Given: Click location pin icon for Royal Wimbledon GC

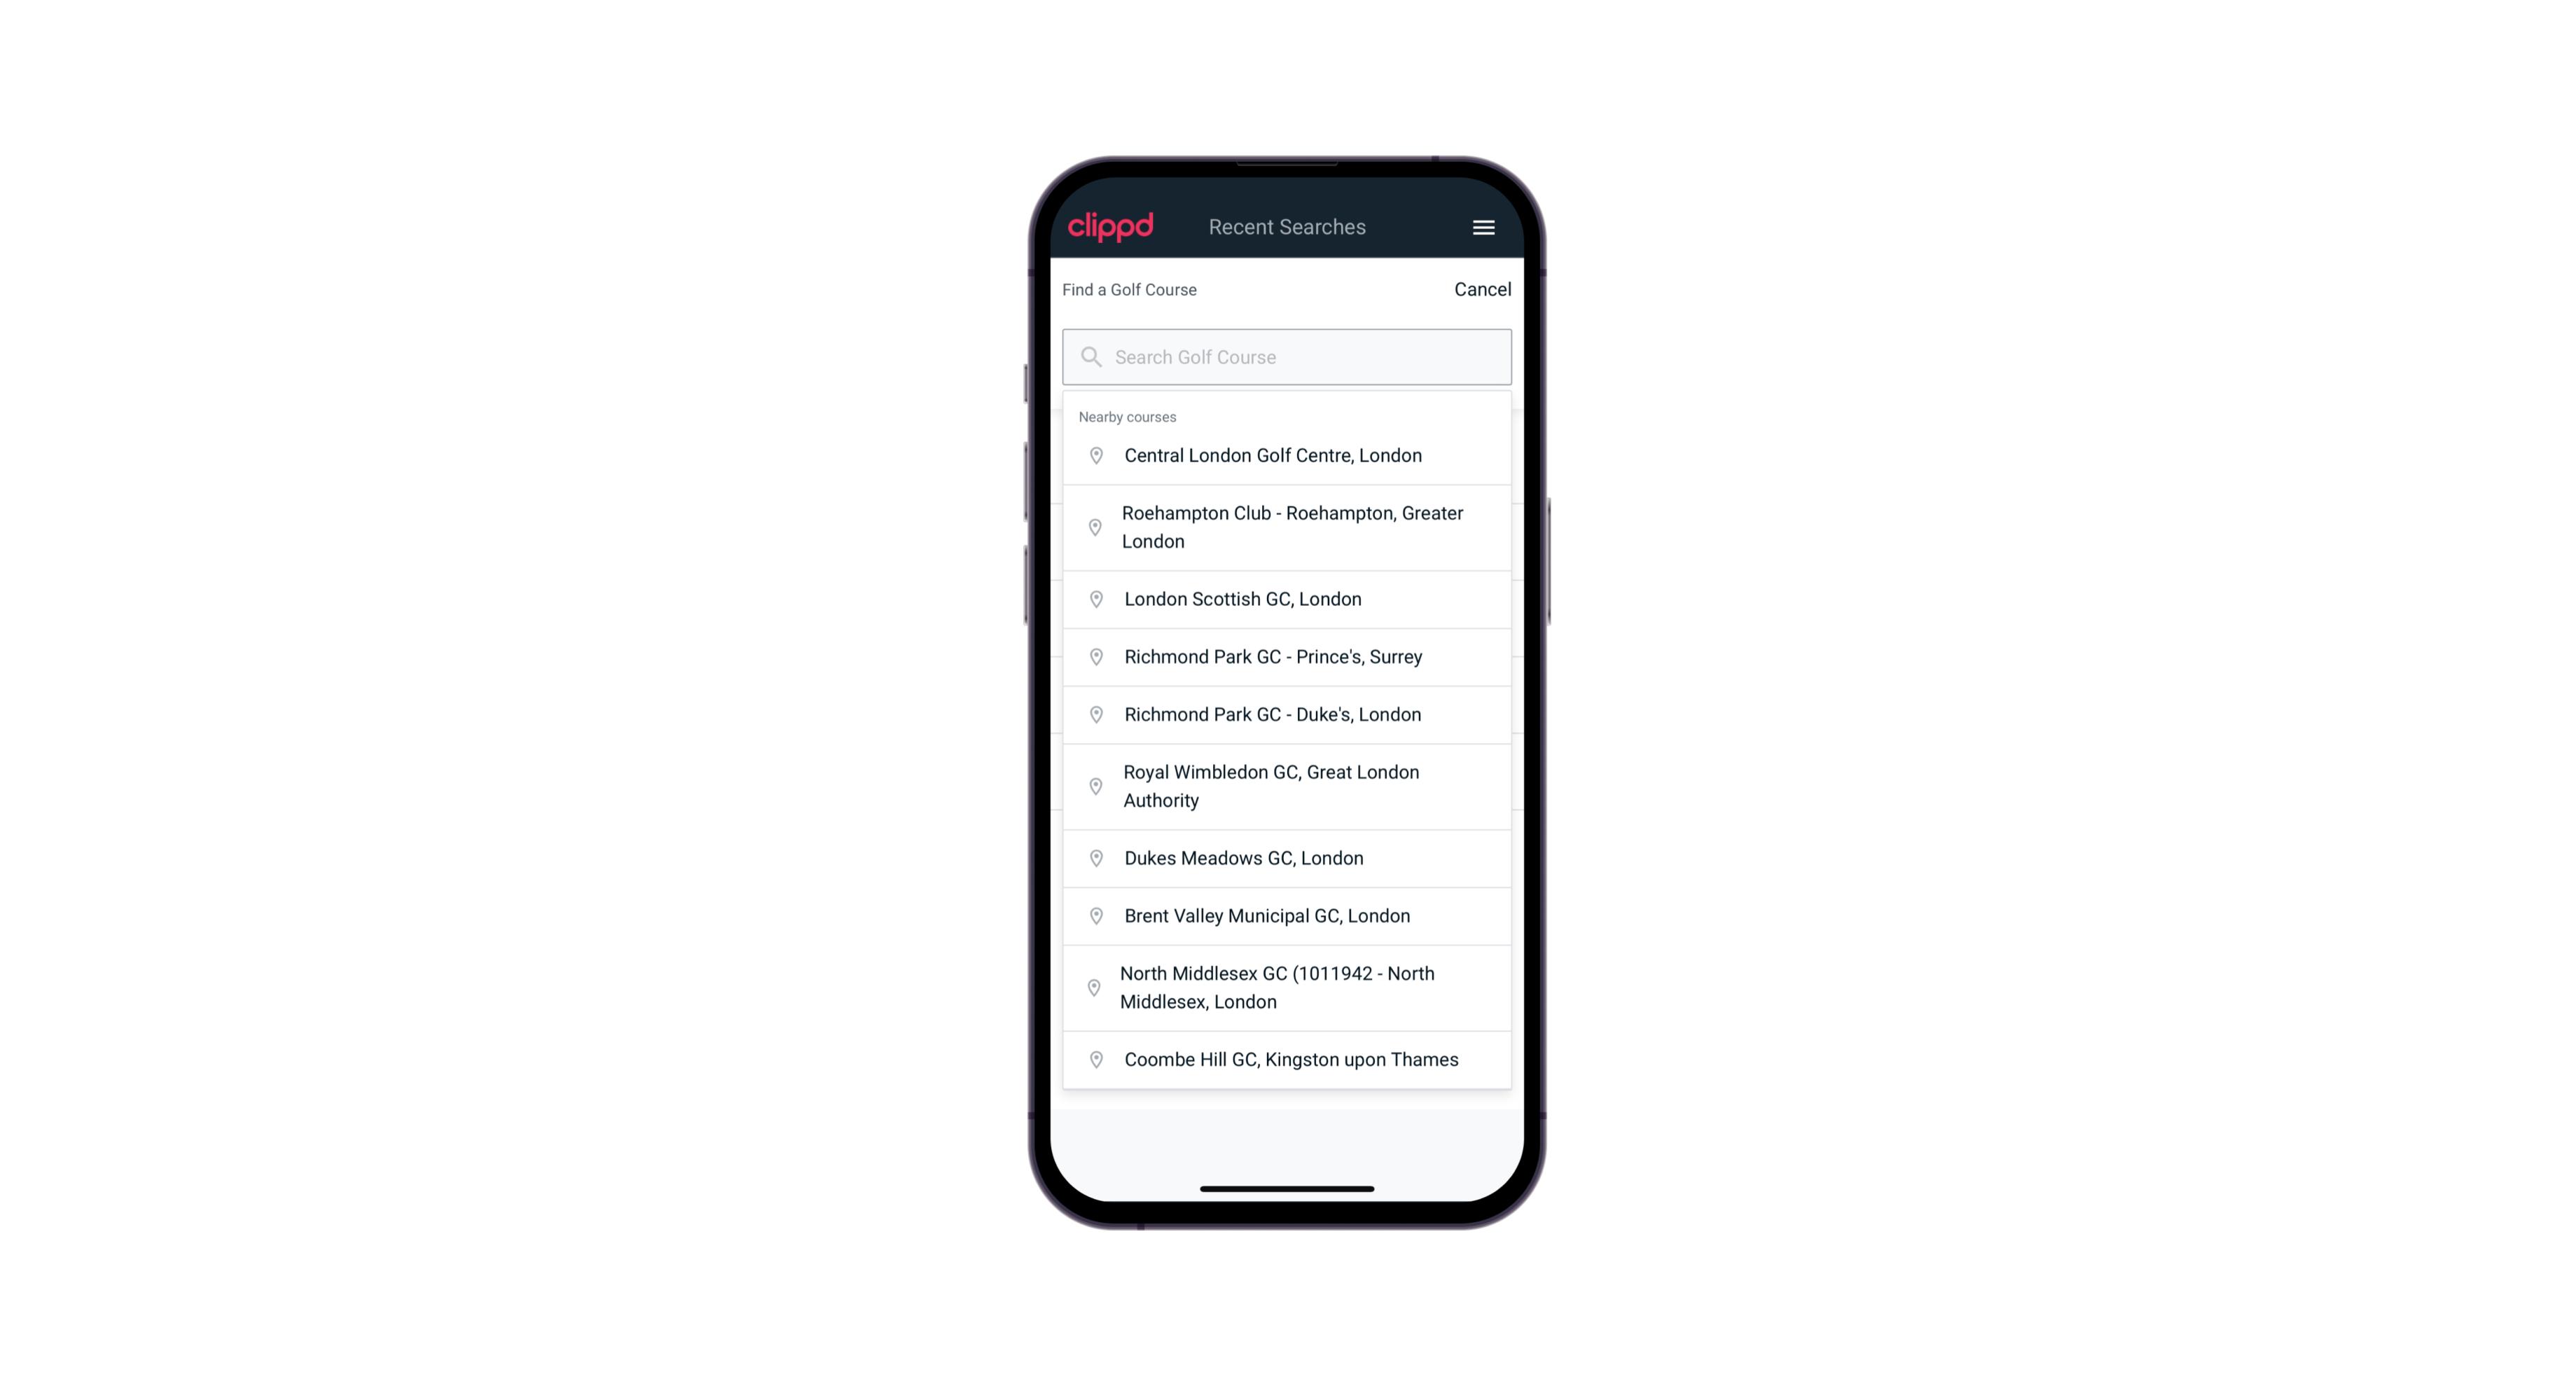Looking at the screenshot, I should 1093,785.
